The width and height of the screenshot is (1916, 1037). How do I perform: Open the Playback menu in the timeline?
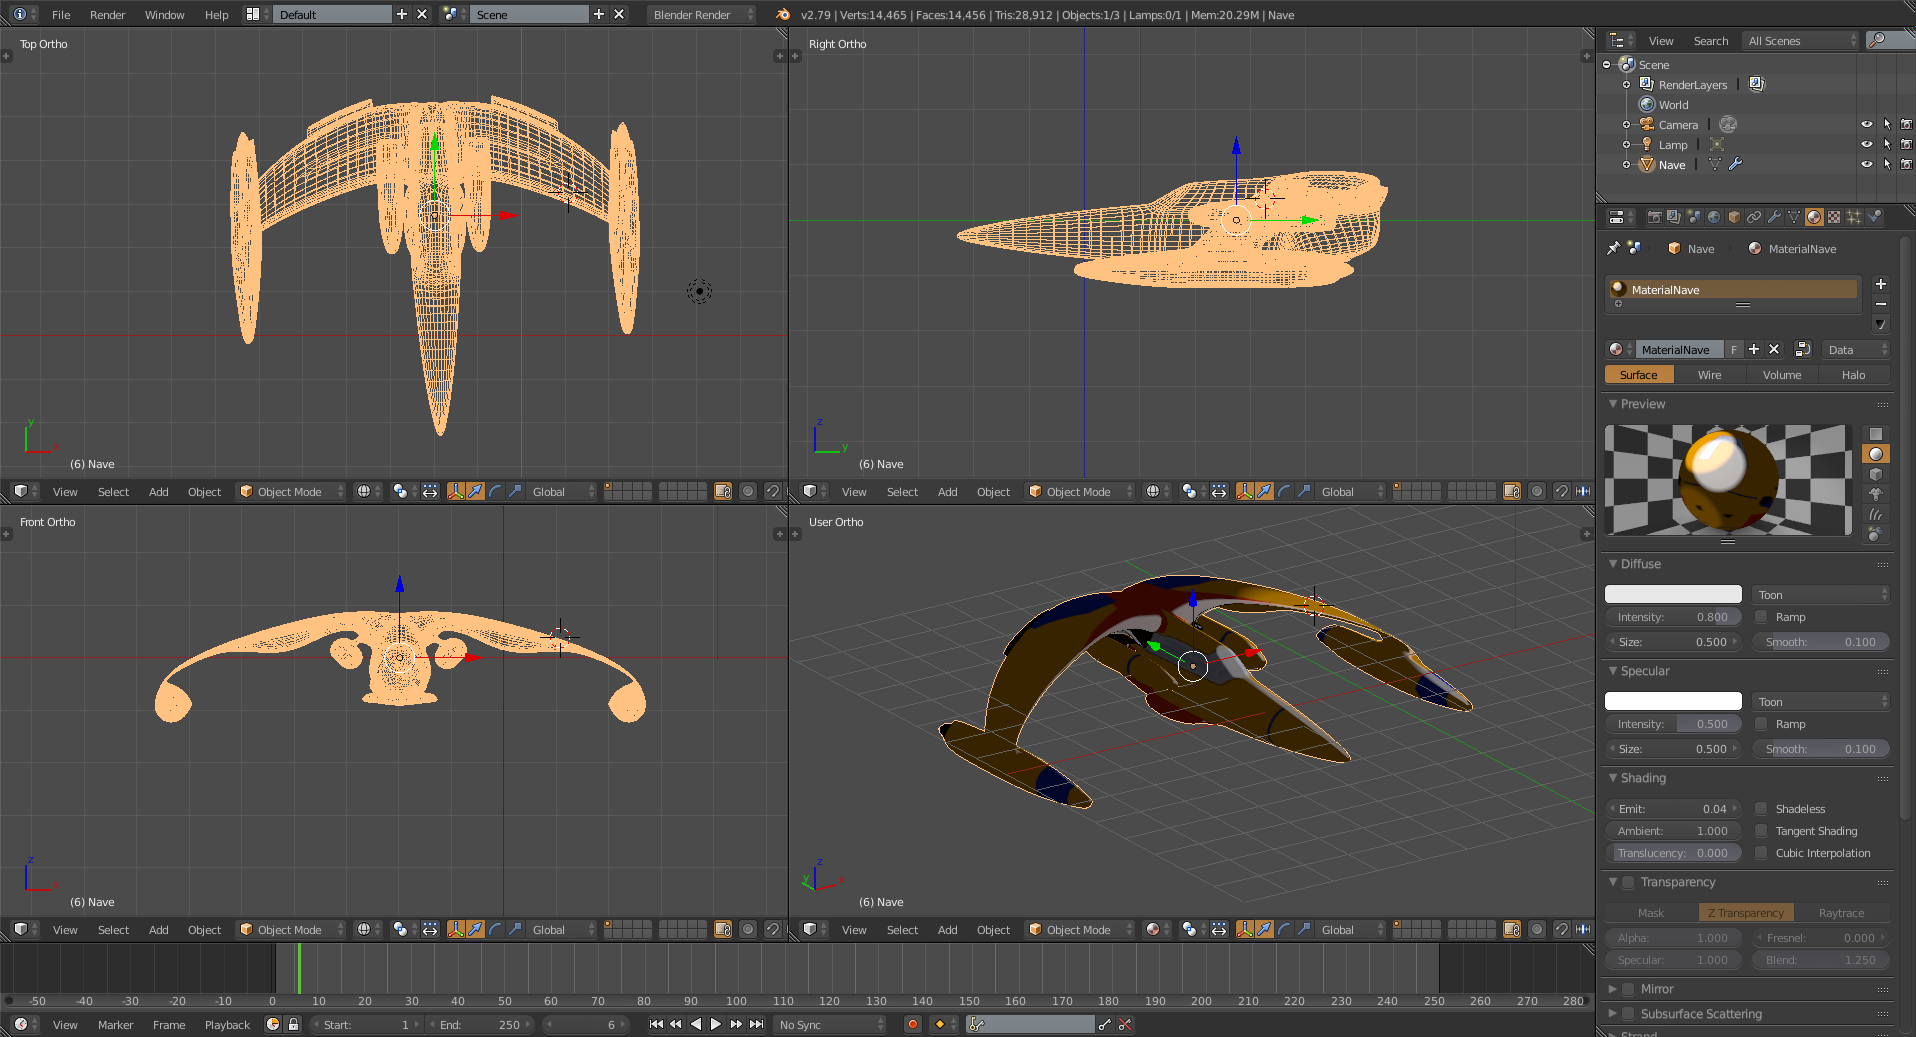[227, 1024]
